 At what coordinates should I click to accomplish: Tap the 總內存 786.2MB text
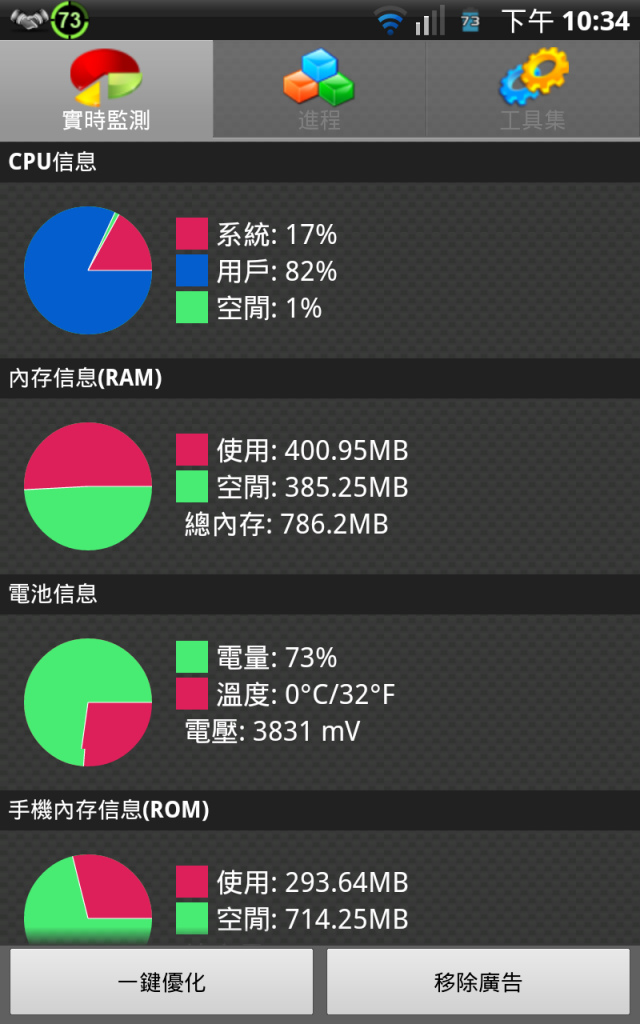[x=286, y=524]
